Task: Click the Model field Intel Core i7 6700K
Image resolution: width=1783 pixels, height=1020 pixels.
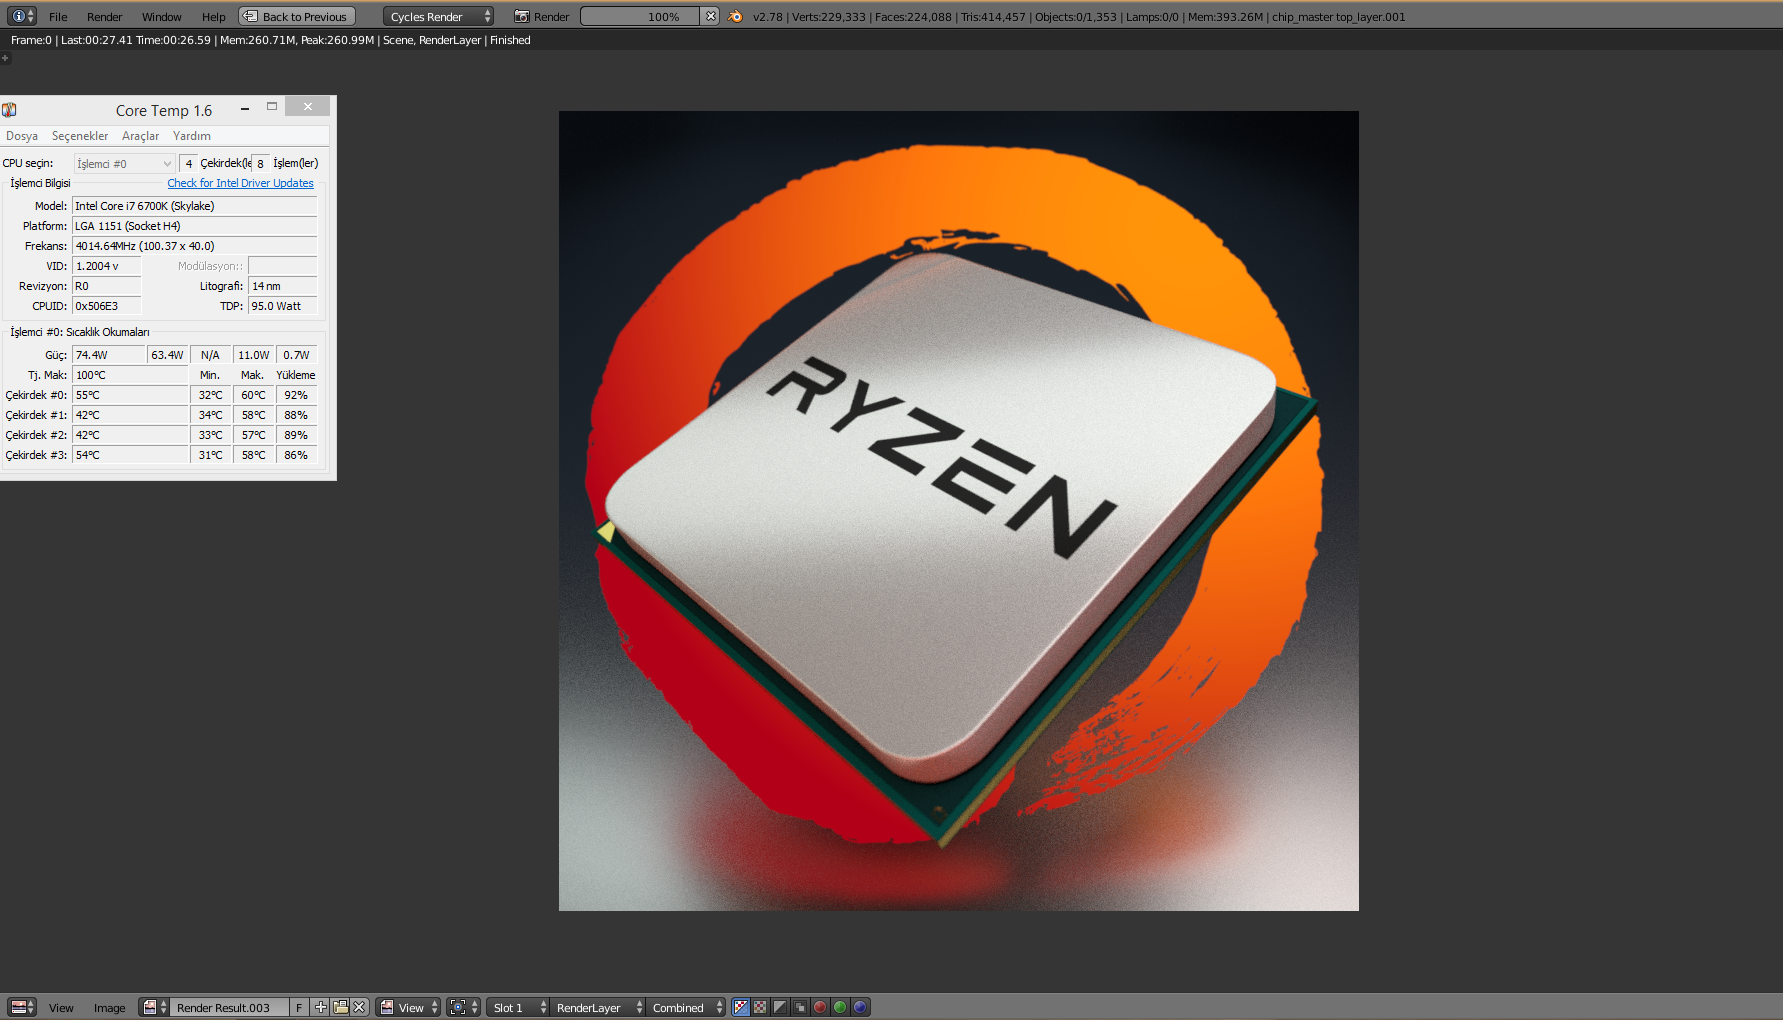Action: pyautogui.click(x=194, y=206)
